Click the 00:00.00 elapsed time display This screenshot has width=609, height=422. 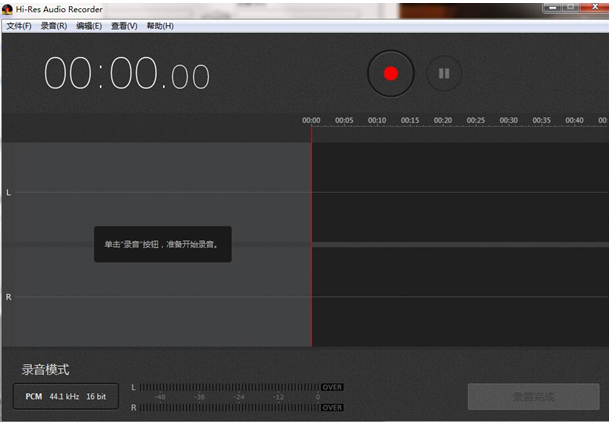coord(127,73)
